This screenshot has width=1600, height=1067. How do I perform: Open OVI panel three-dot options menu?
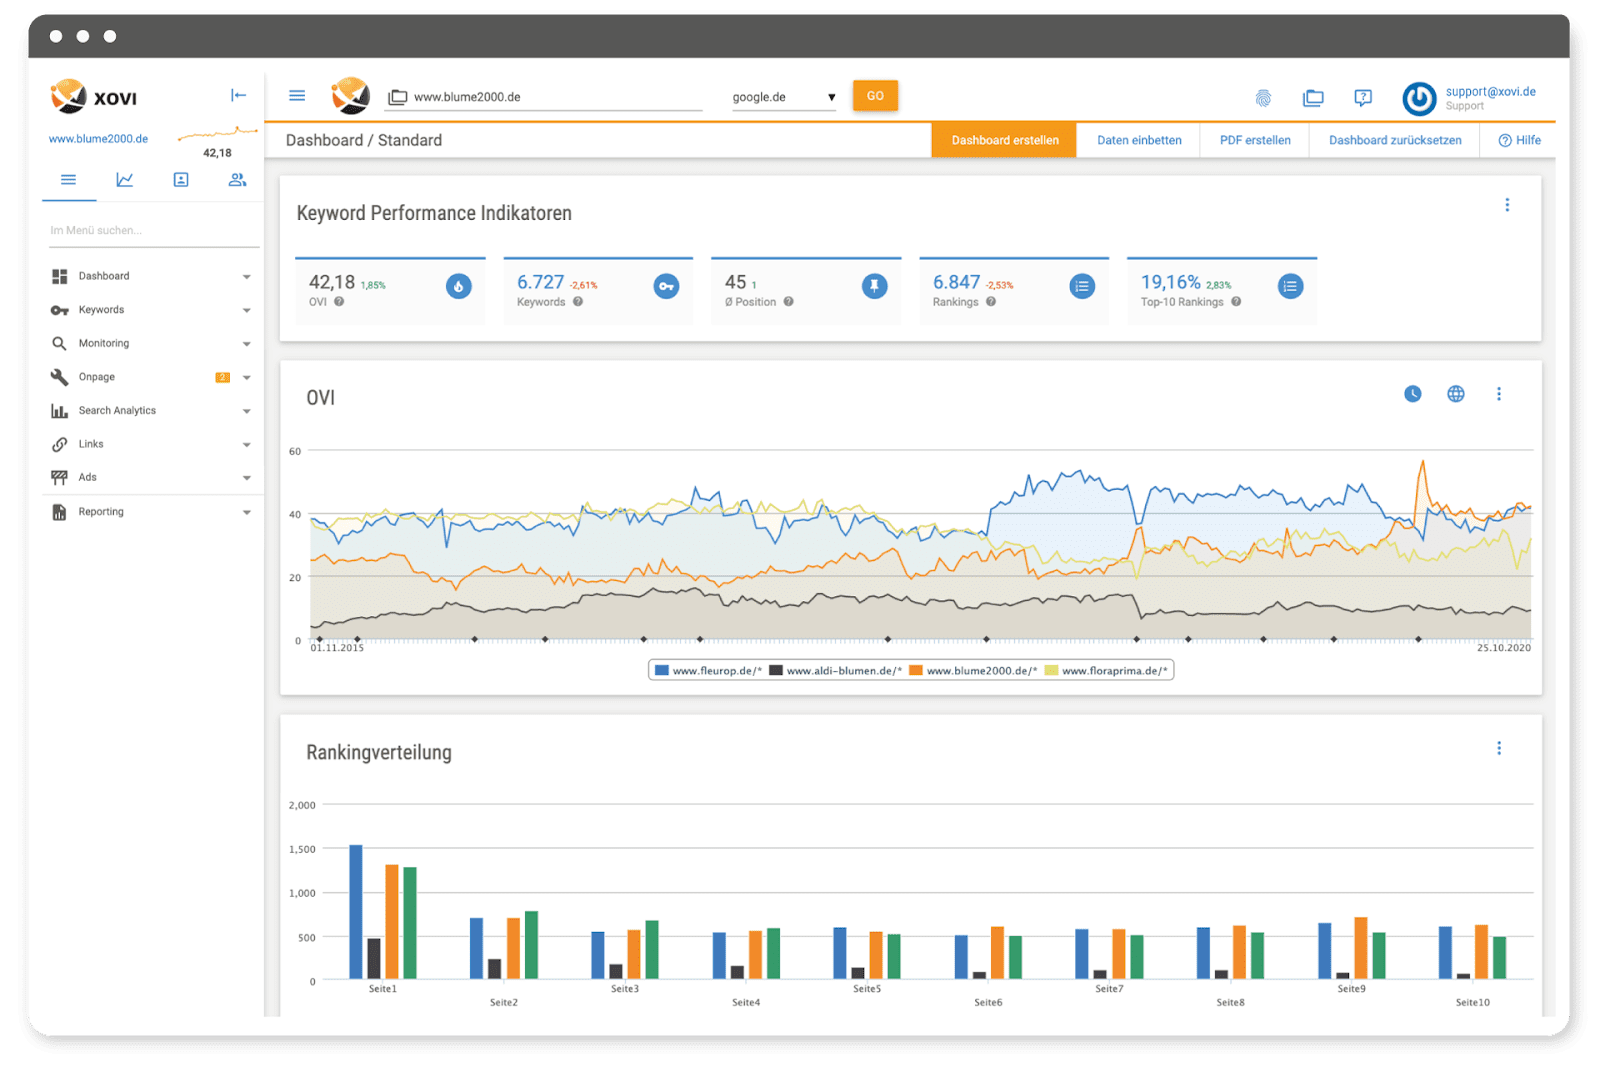1499,394
